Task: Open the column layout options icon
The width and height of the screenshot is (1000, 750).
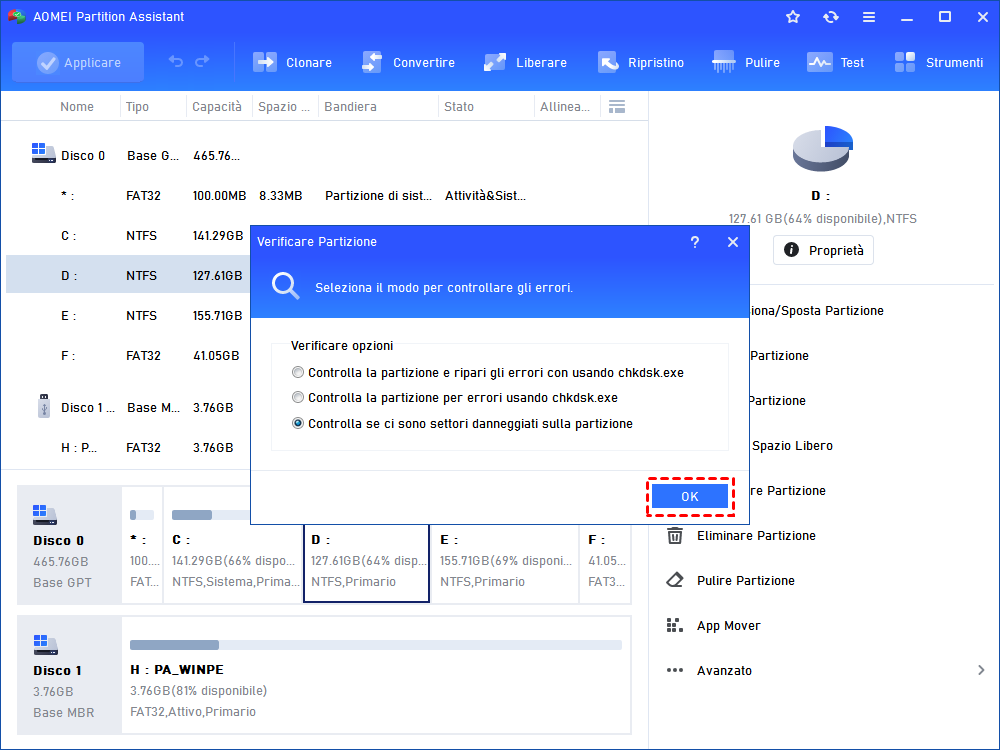Action: [617, 107]
